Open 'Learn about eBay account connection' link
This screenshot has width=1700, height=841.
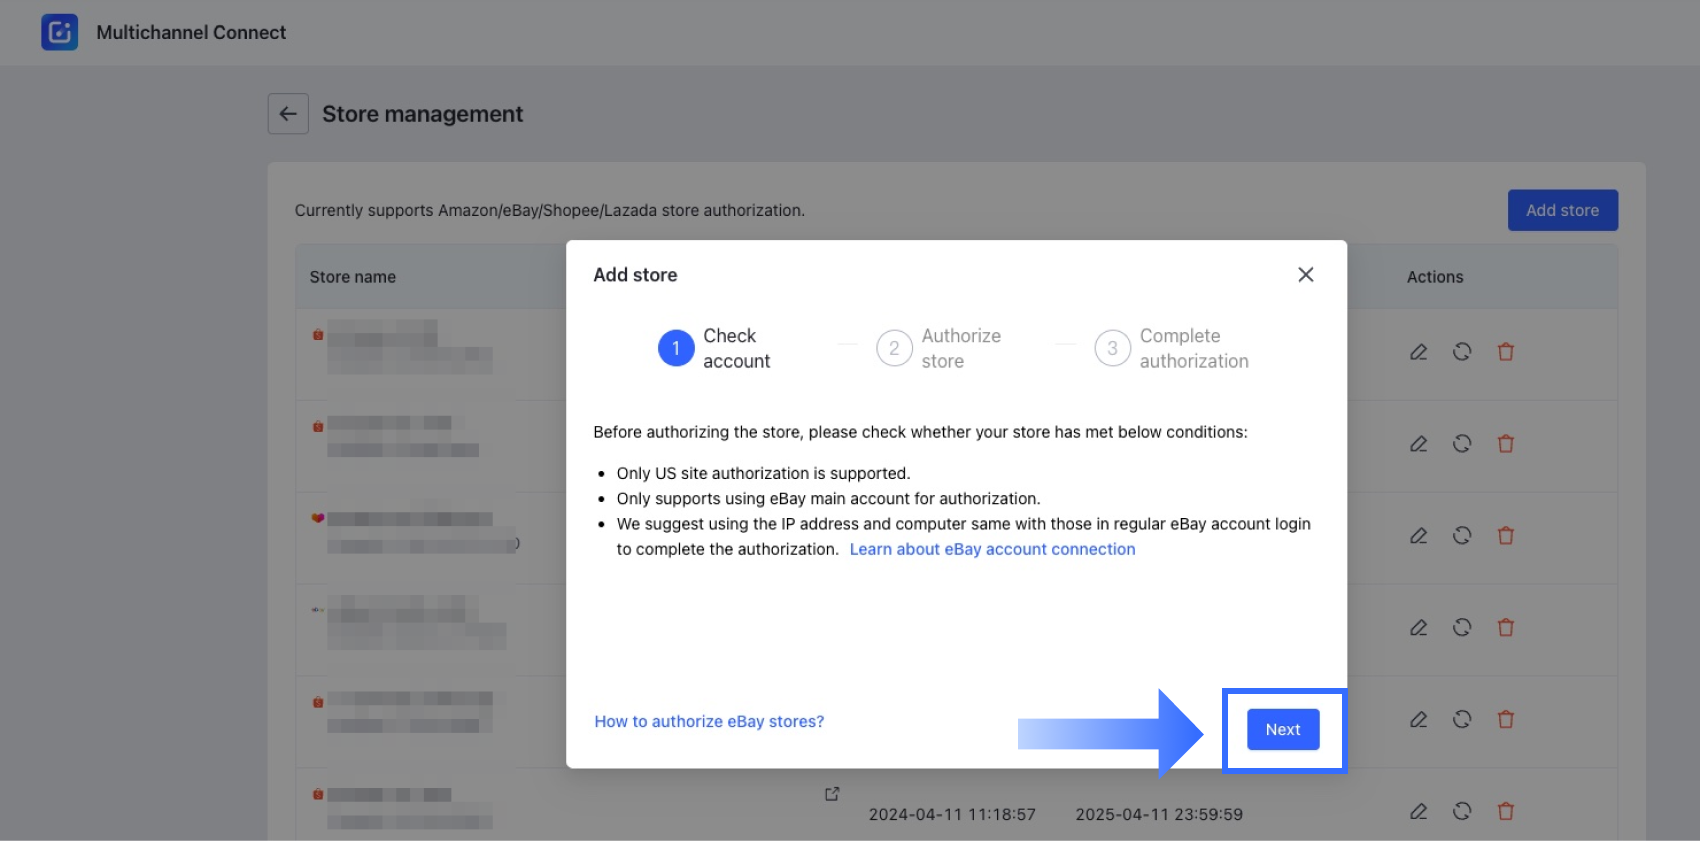point(992,549)
